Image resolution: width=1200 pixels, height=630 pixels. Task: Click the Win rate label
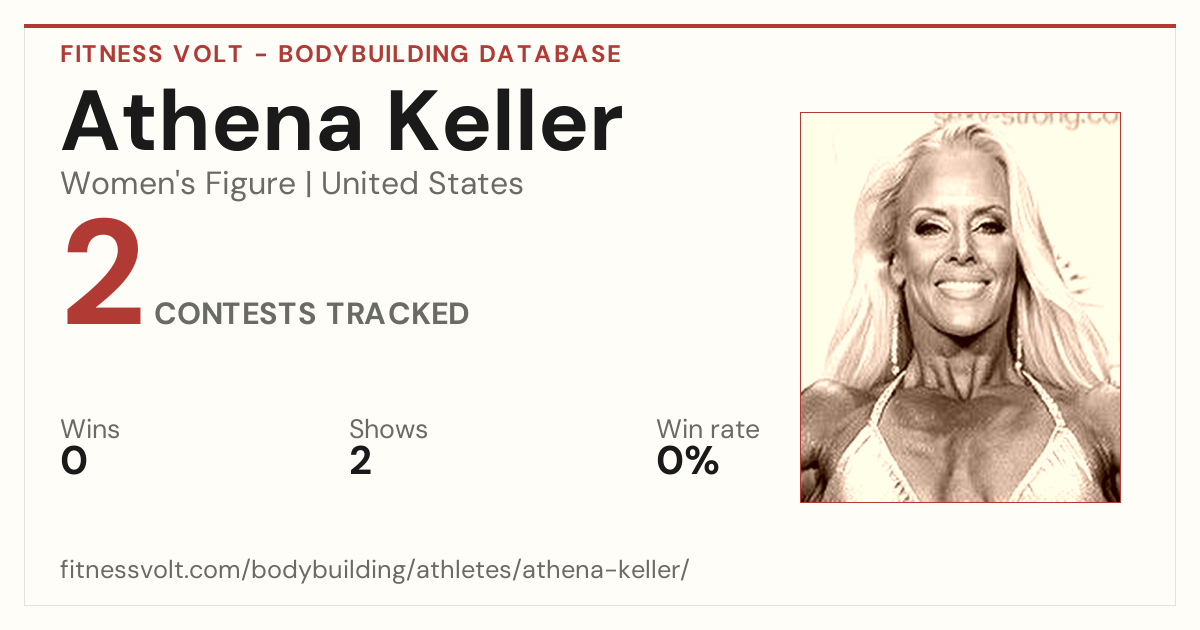coord(708,429)
